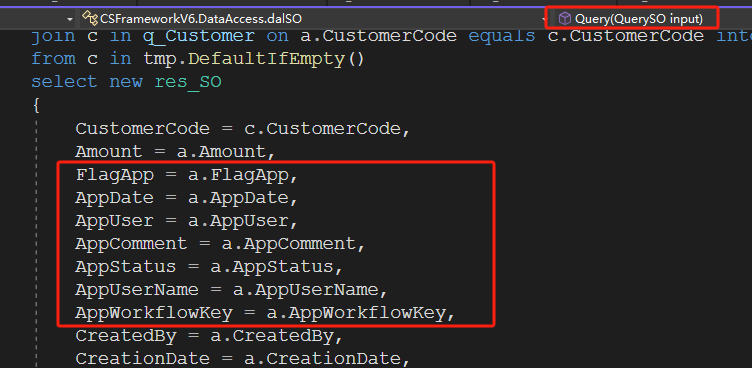Click the purple cube method icon beside Query
This screenshot has width=752, height=368.
point(565,19)
